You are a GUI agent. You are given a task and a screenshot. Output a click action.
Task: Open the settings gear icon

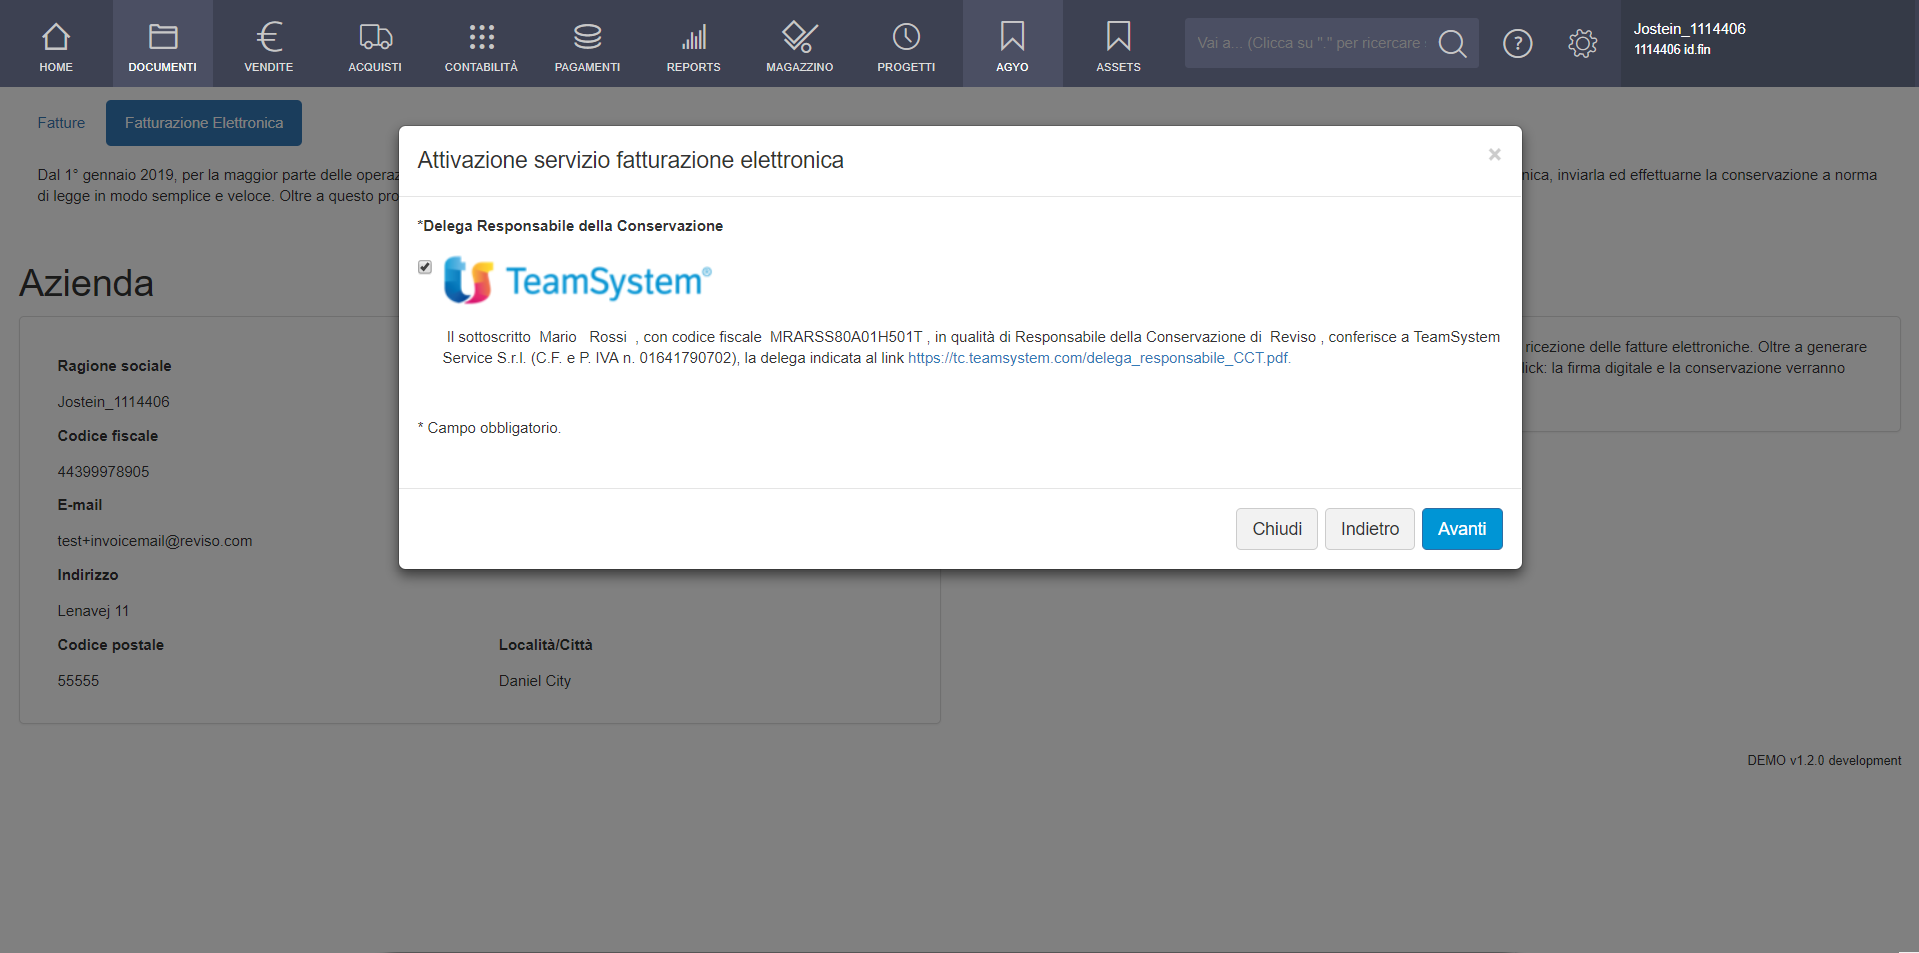pos(1583,43)
